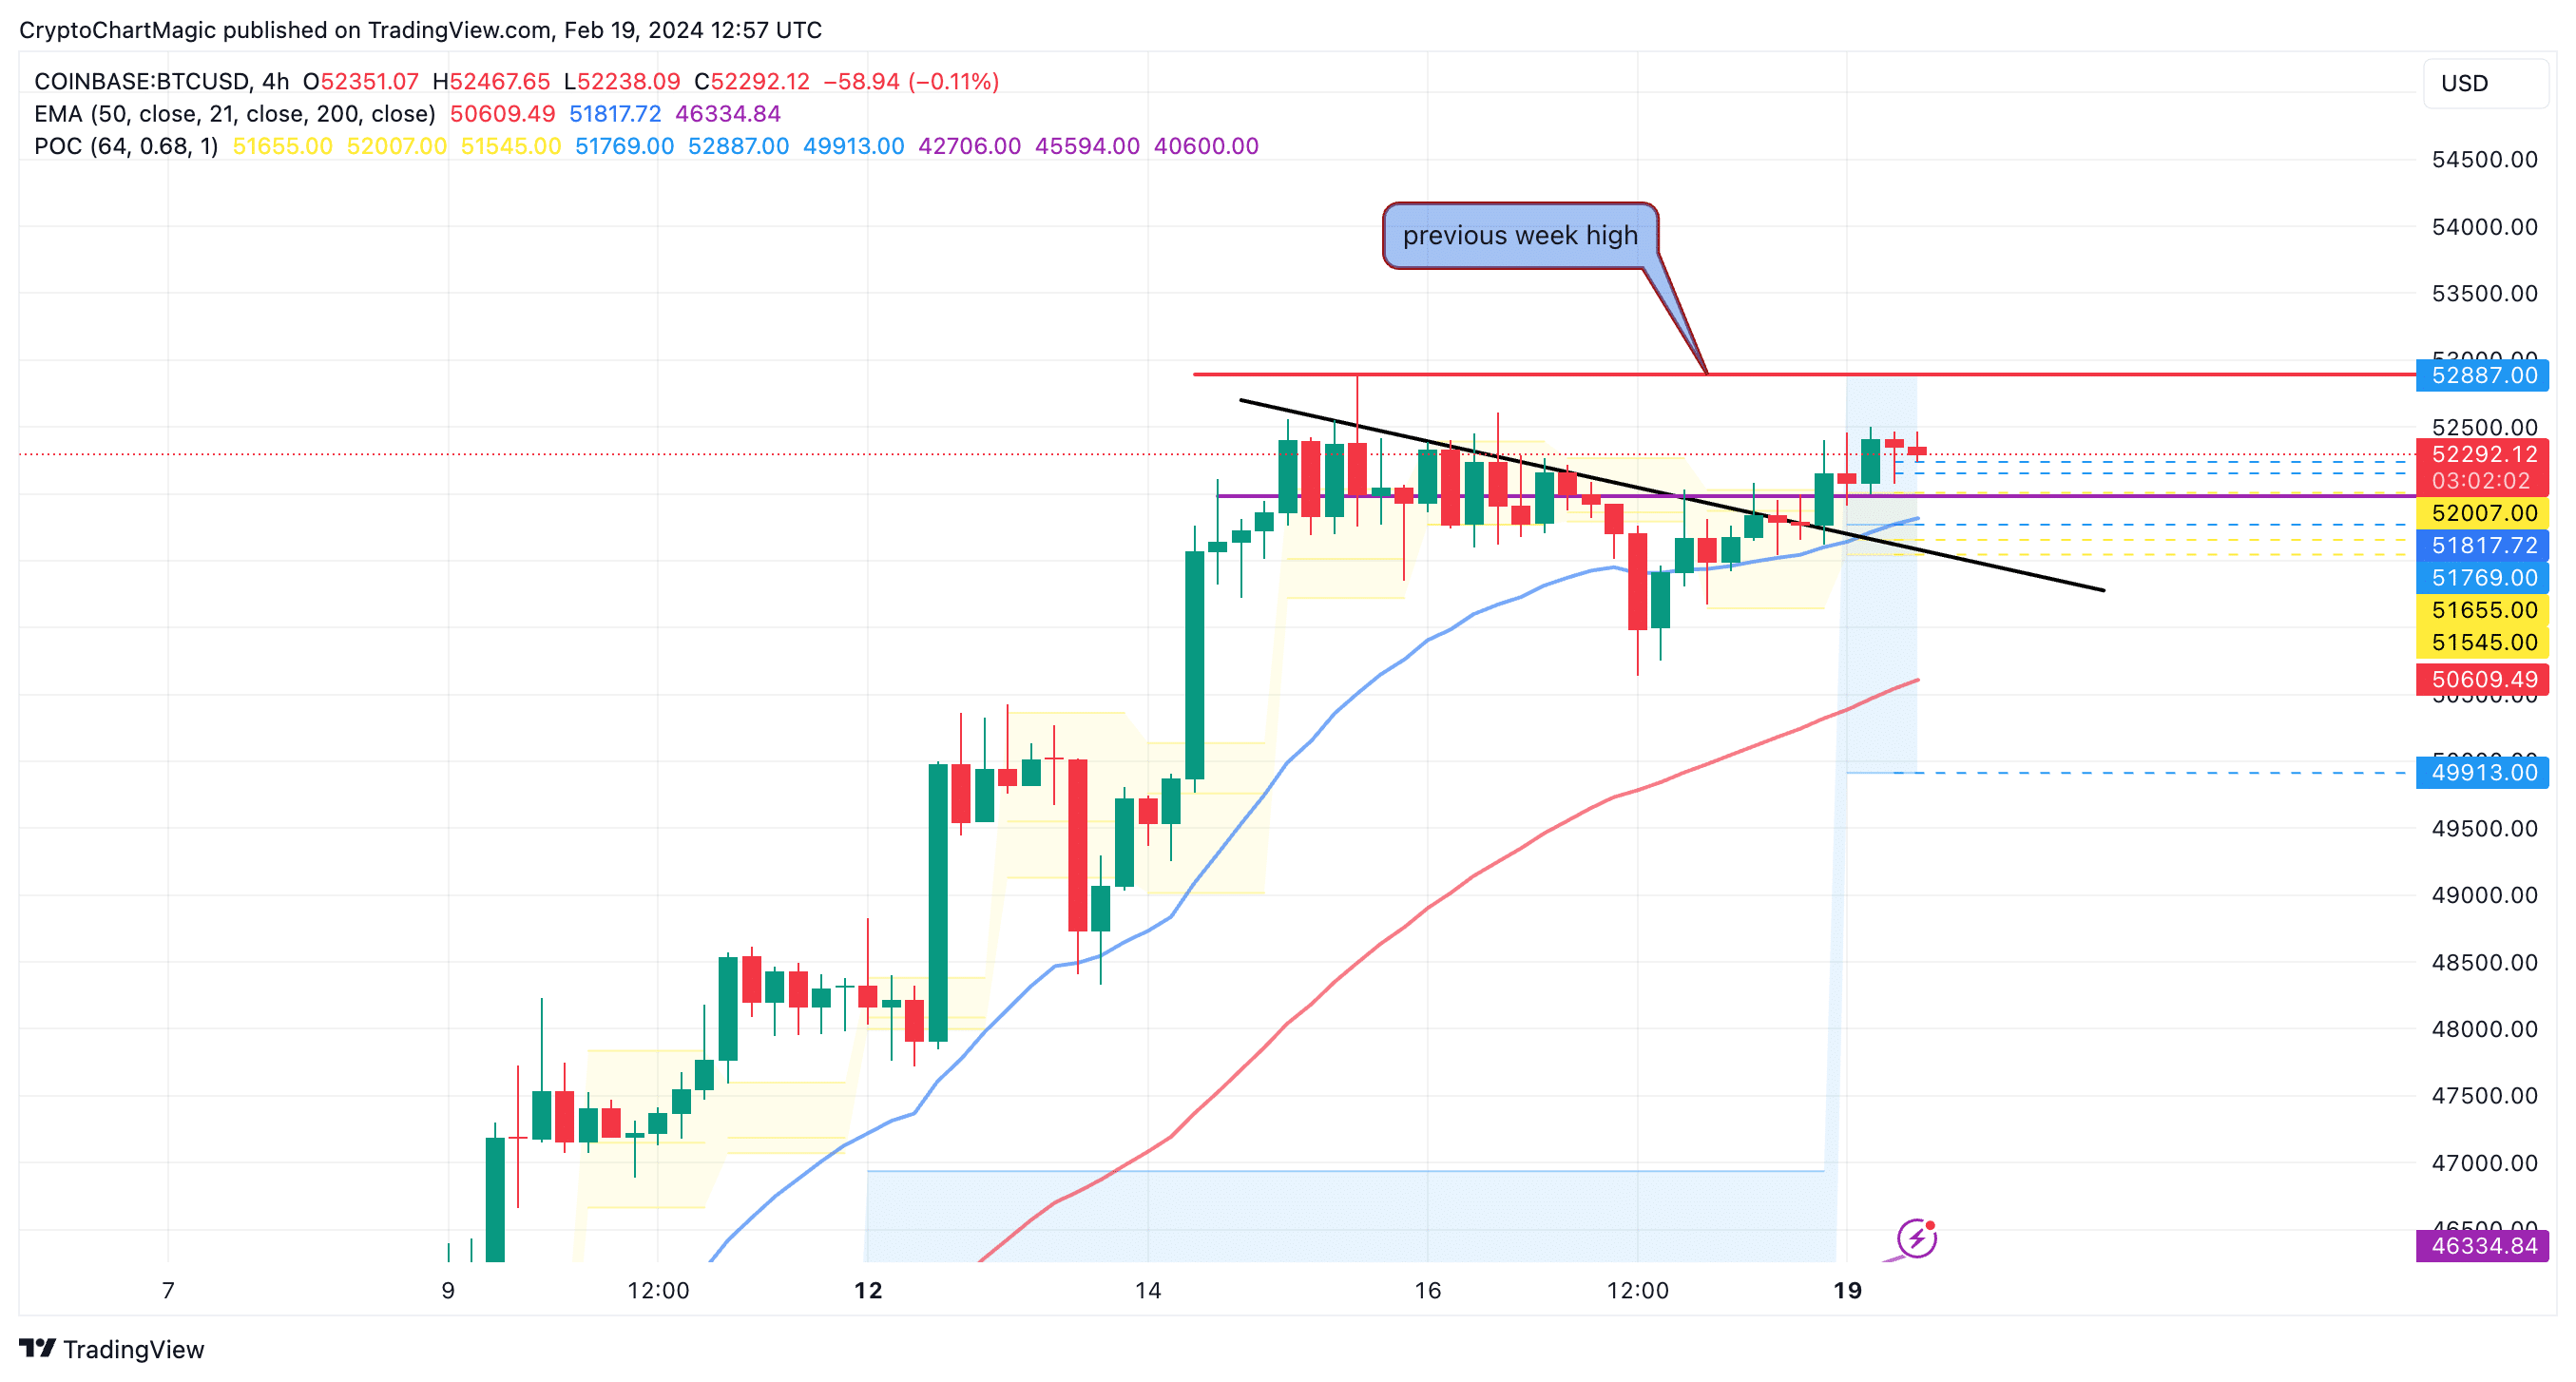Click the blue 51817.72 EMA label

(2482, 545)
